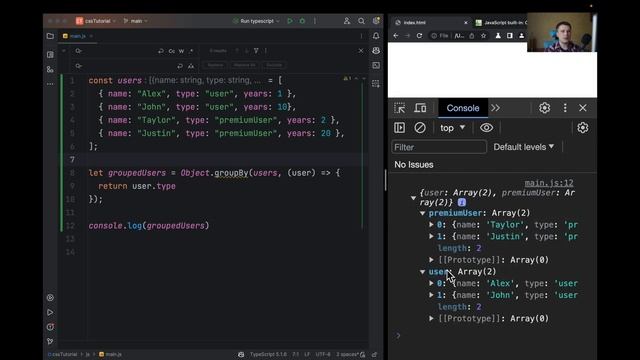The height and width of the screenshot is (360, 640).
Task: Create a live expression with eye icon
Action: (486, 128)
